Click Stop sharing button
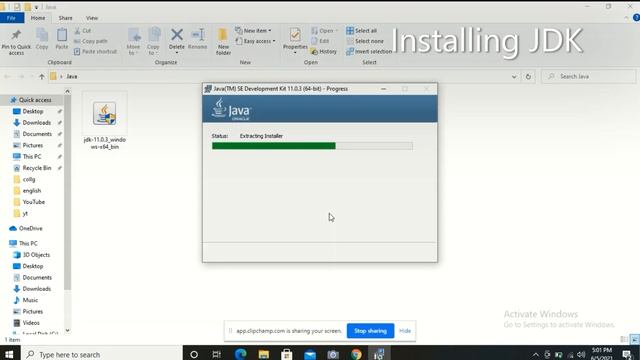640x360 pixels. click(x=370, y=331)
